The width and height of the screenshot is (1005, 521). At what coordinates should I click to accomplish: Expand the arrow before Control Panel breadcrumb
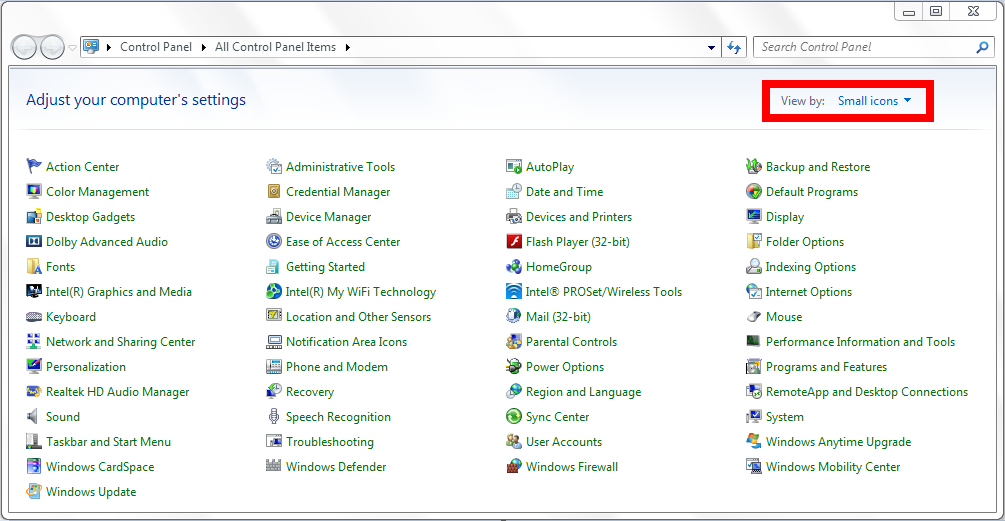(x=109, y=47)
